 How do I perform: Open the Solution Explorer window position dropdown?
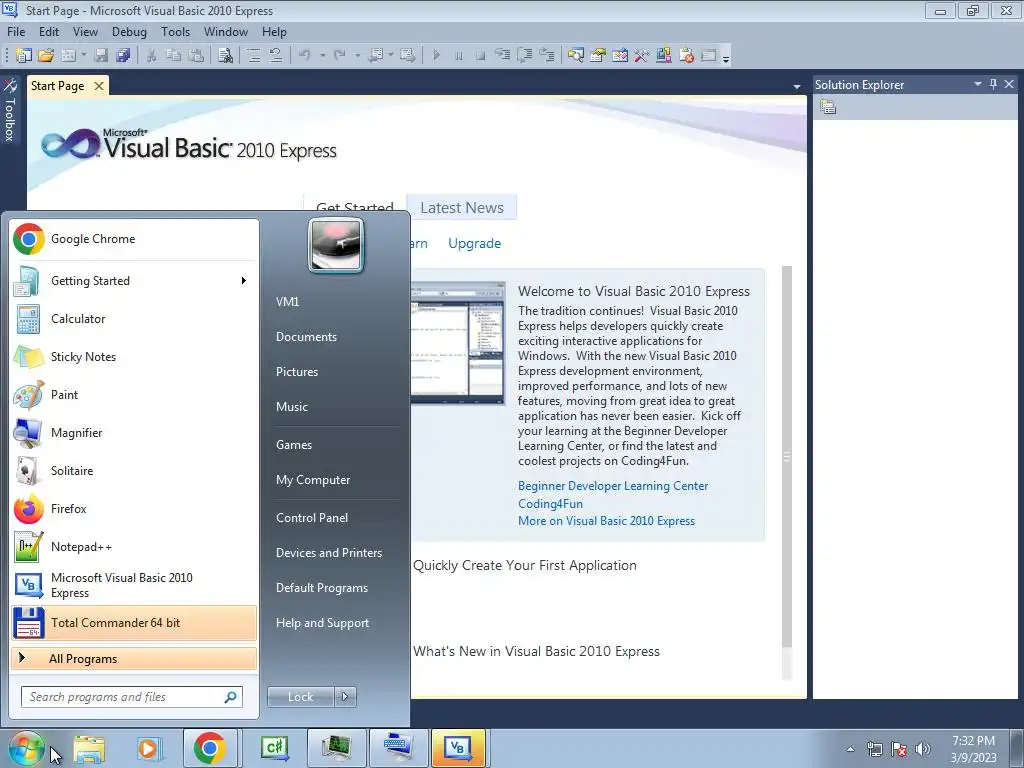pyautogui.click(x=978, y=84)
